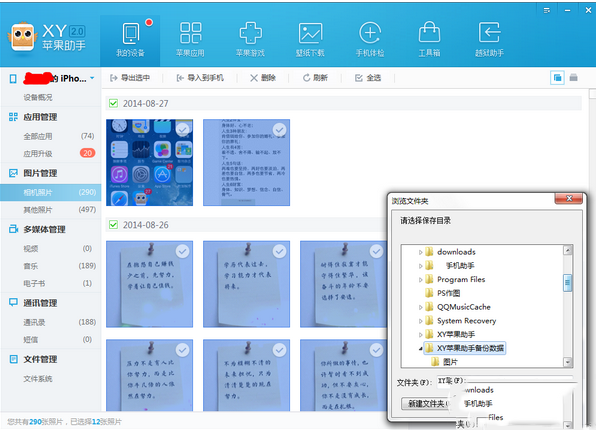
Task: Click the 文件管理 section icon
Action: [13, 359]
